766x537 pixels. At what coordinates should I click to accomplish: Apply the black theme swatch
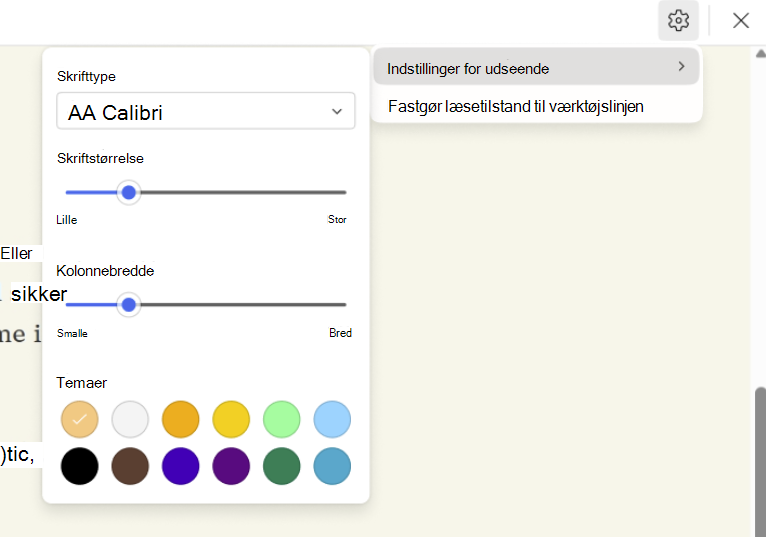(80, 466)
